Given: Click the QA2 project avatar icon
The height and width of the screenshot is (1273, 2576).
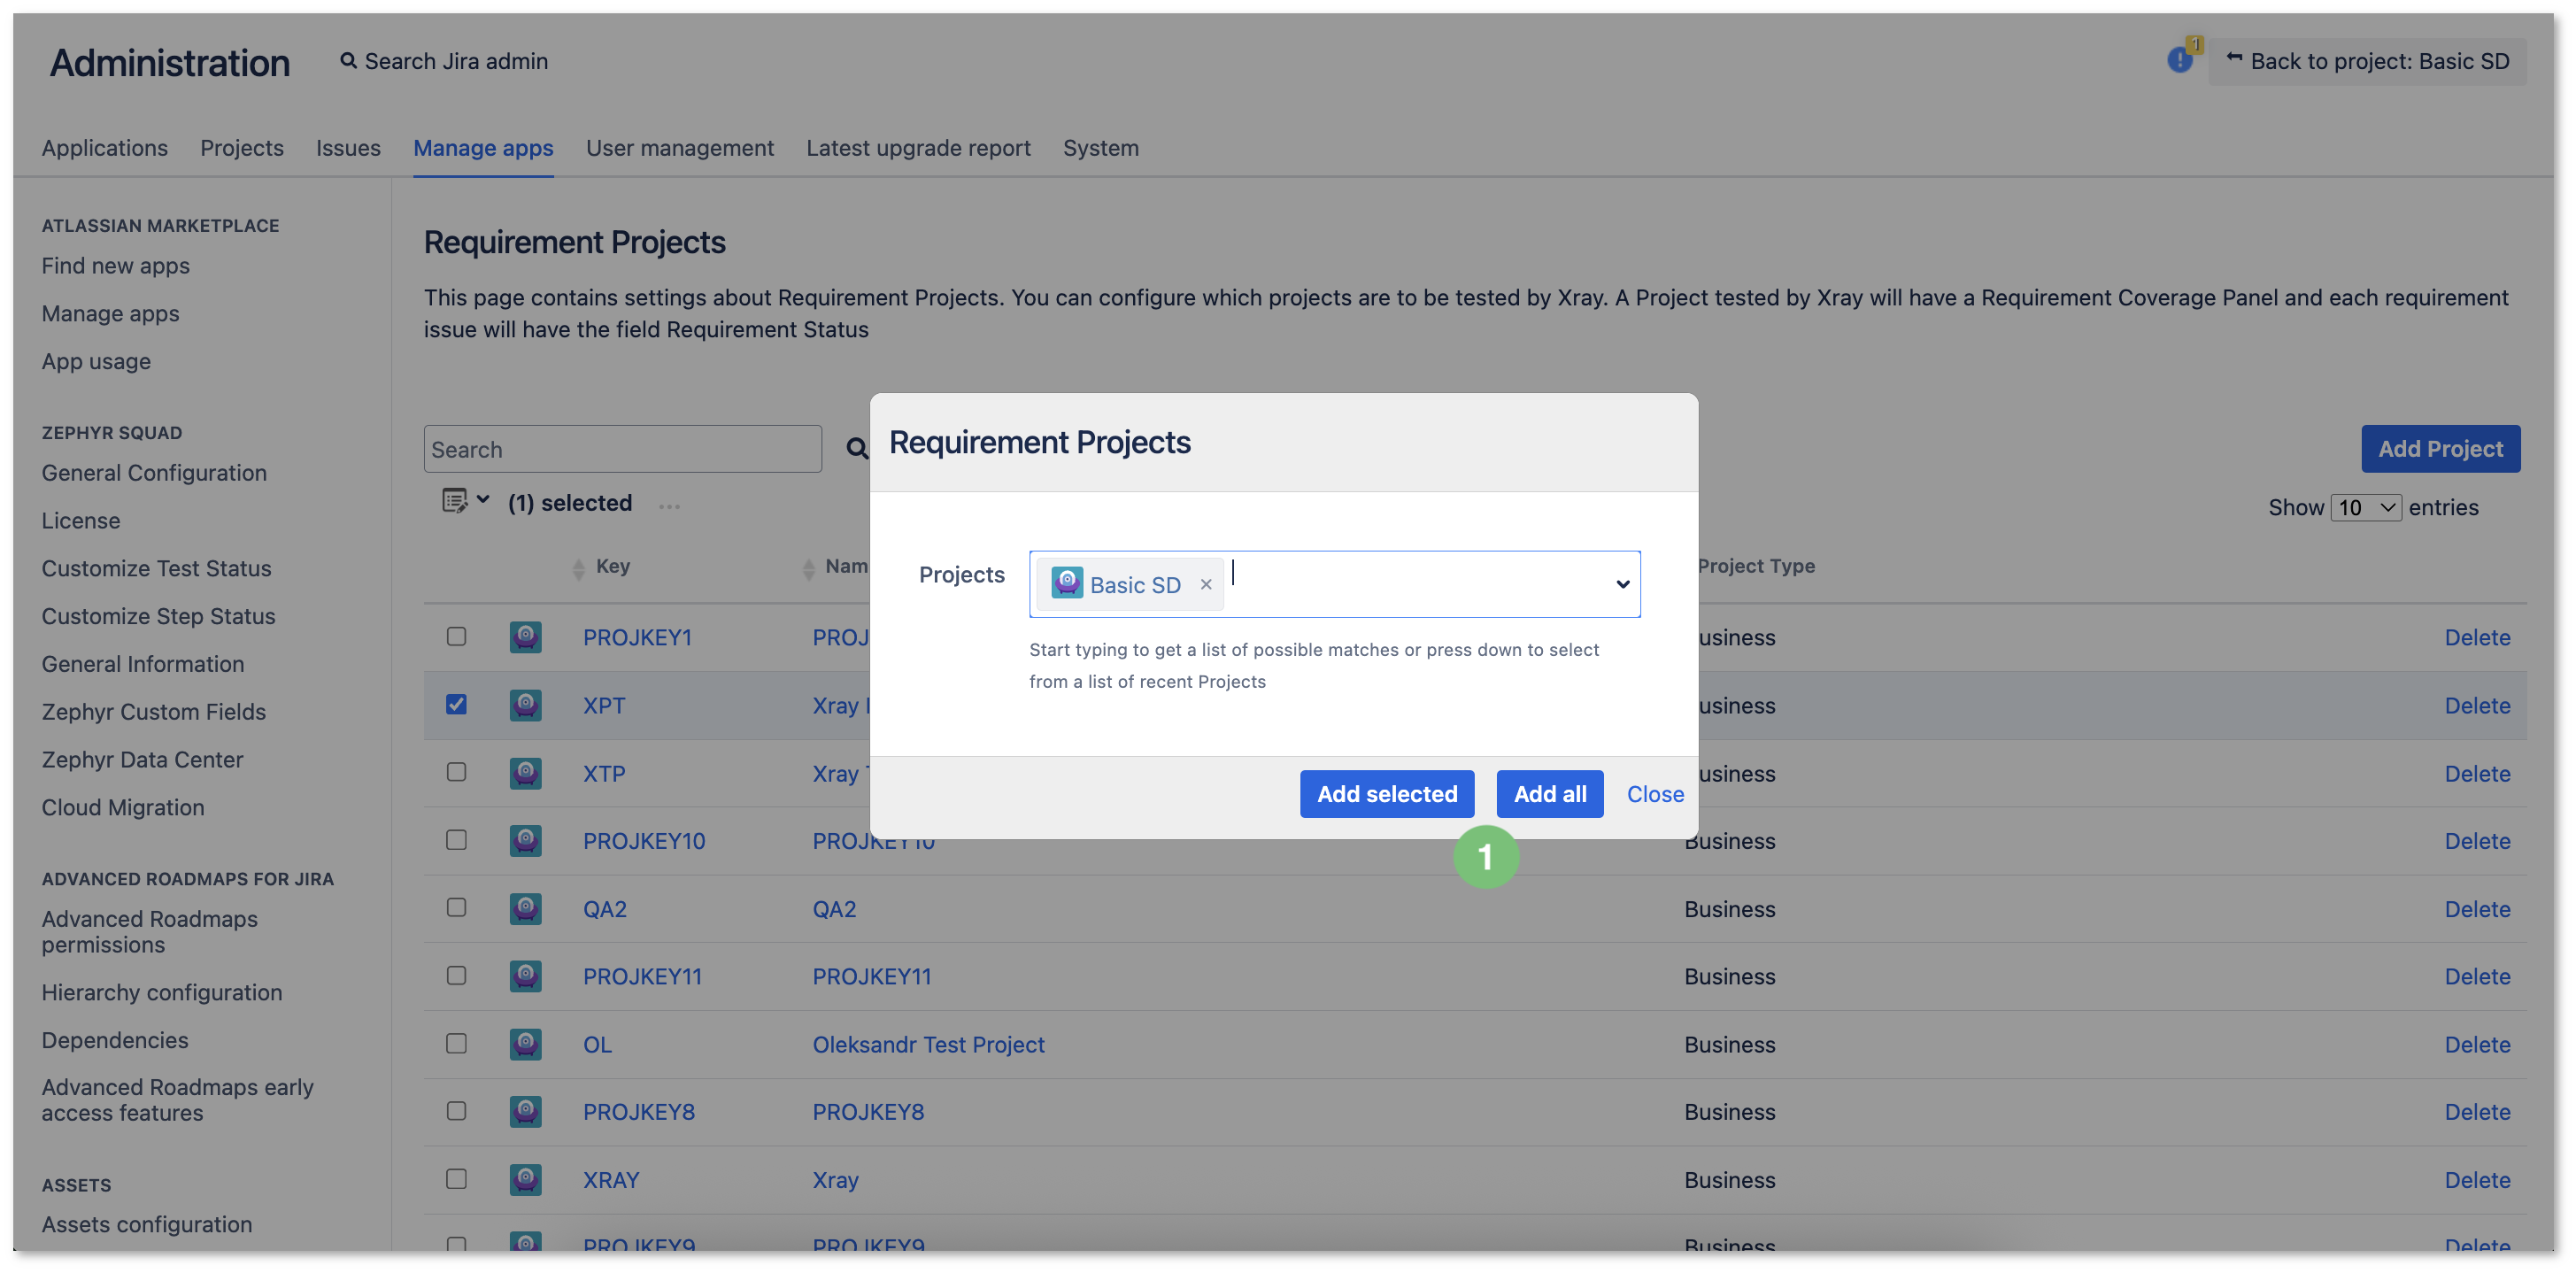Looking at the screenshot, I should 525,909.
